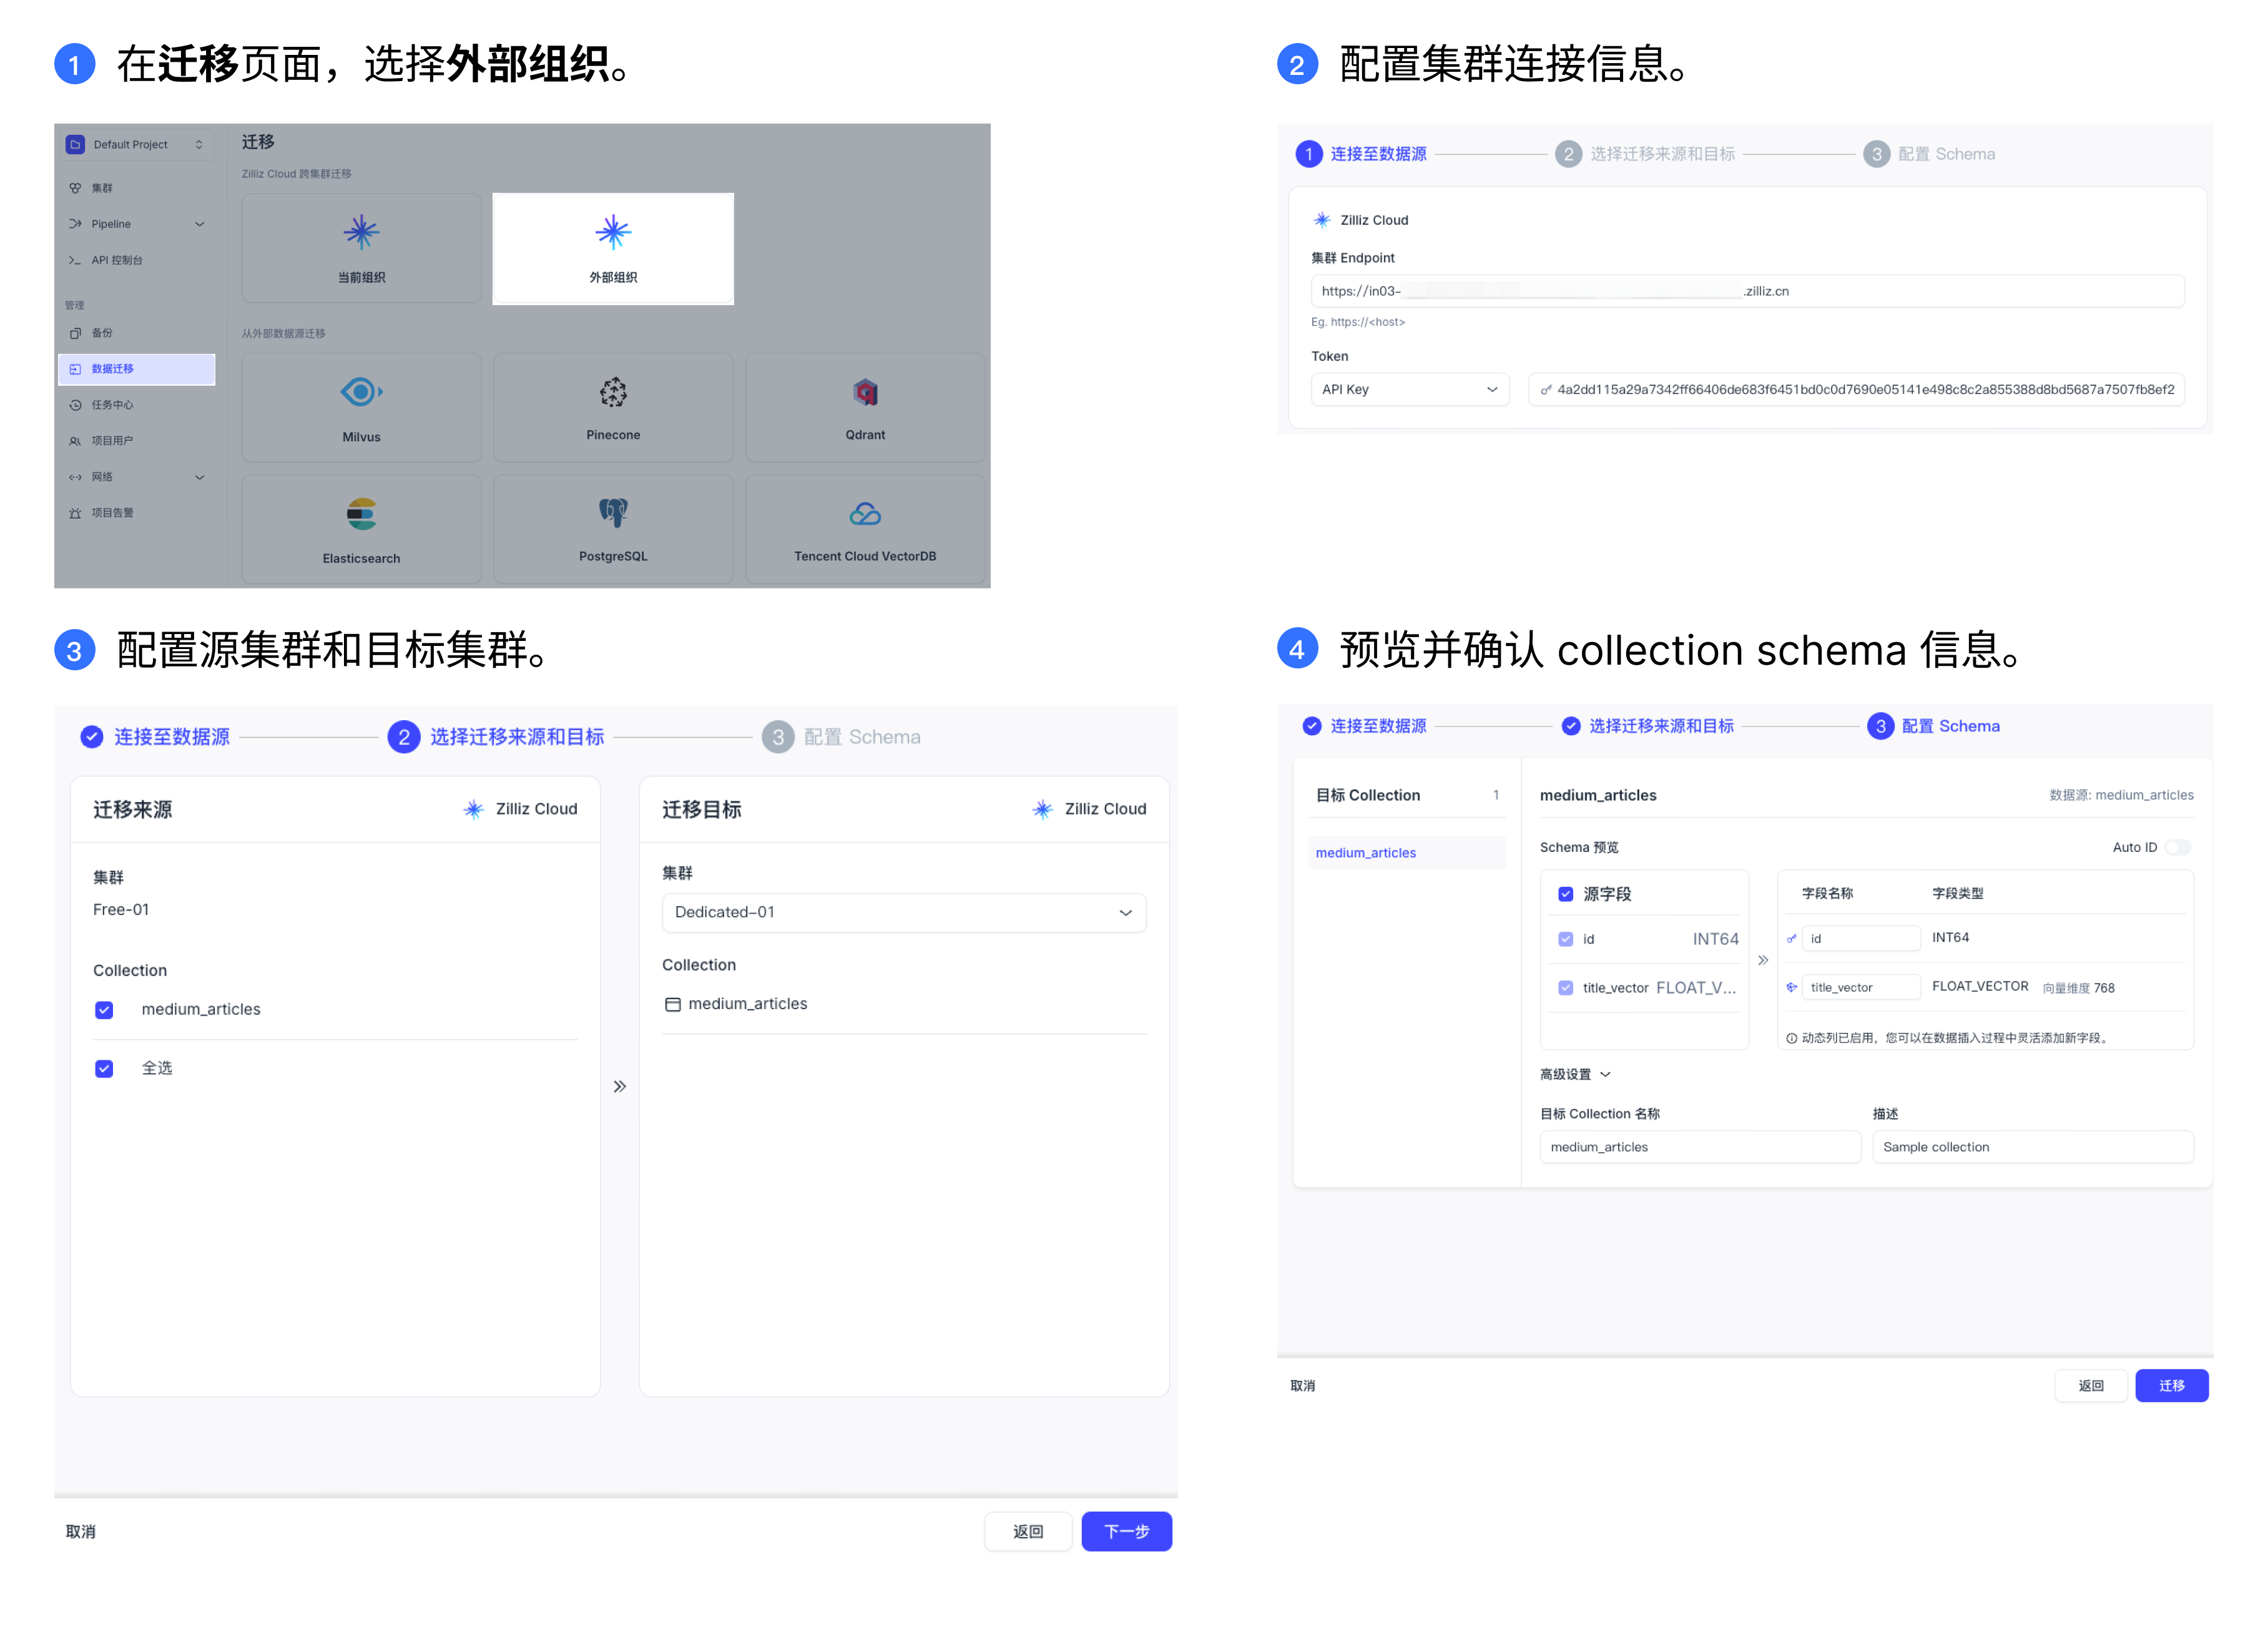Viewport: 2268px width, 1642px height.
Task: Click double-arrow between 迁移来源 and 迁移目标
Action: tap(620, 1087)
